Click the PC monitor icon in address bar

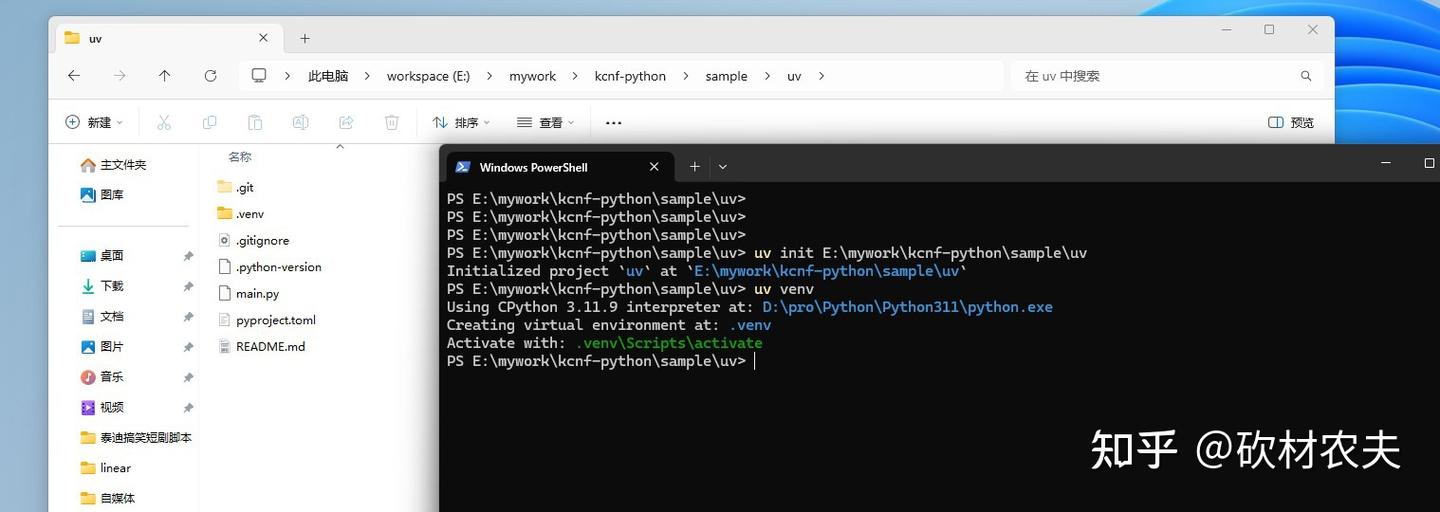[x=259, y=76]
